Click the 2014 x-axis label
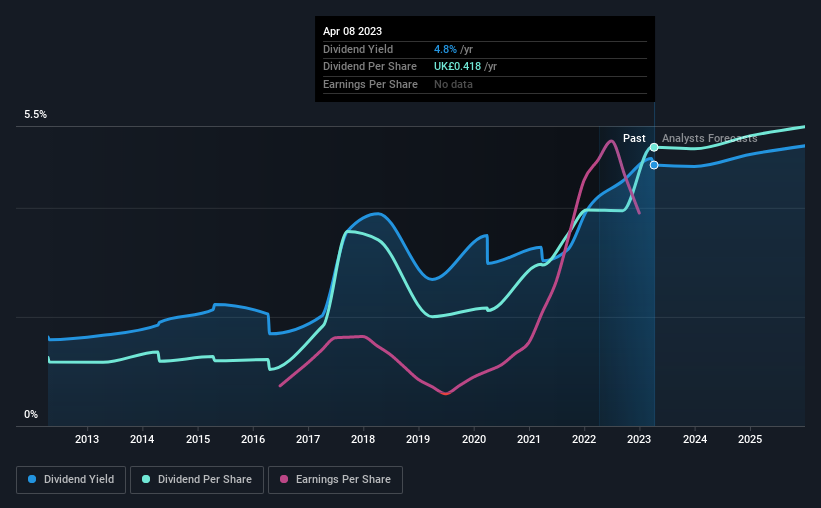This screenshot has height=508, width=821. (142, 439)
